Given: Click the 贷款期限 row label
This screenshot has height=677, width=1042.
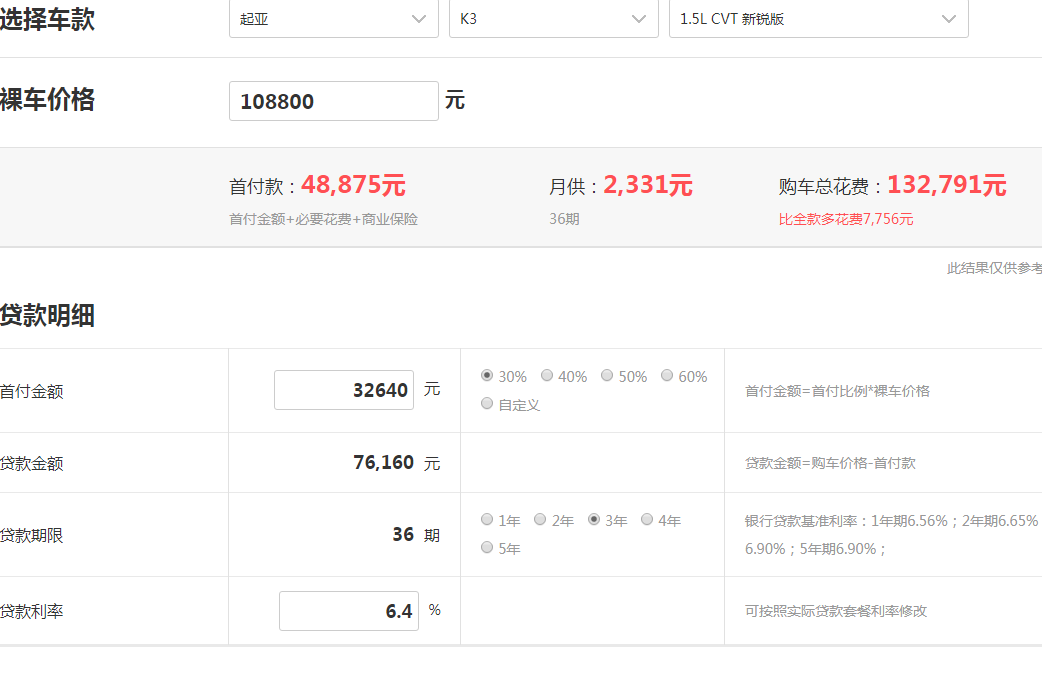Looking at the screenshot, I should click(31, 535).
